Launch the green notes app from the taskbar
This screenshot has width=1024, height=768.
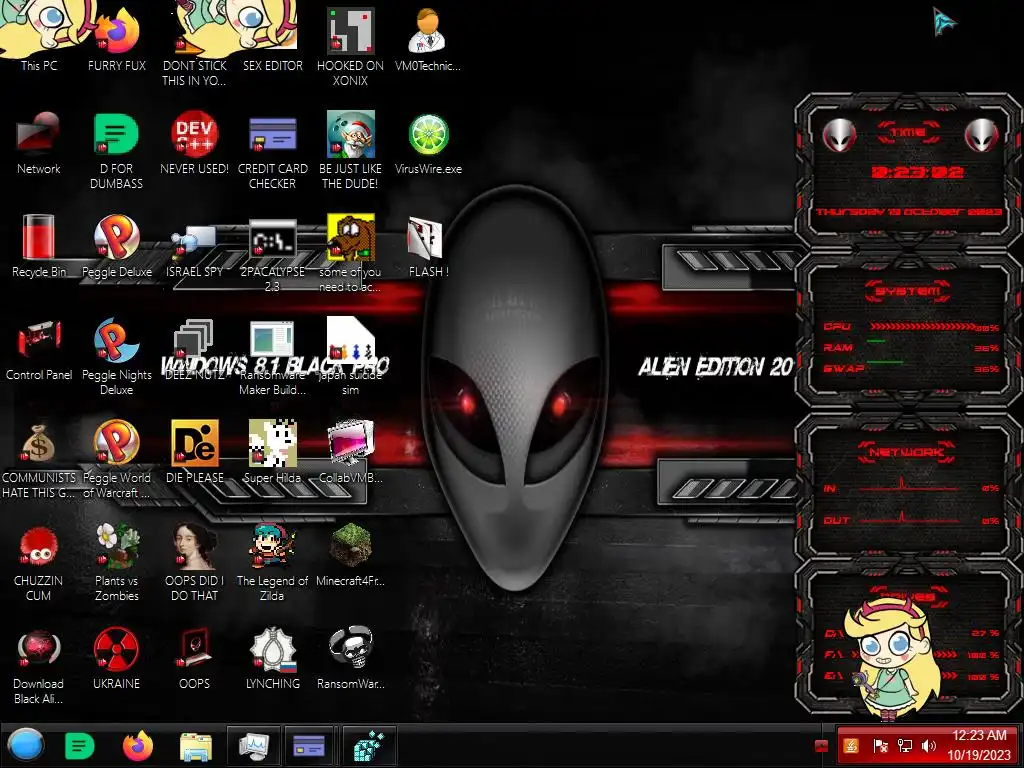pyautogui.click(x=80, y=746)
